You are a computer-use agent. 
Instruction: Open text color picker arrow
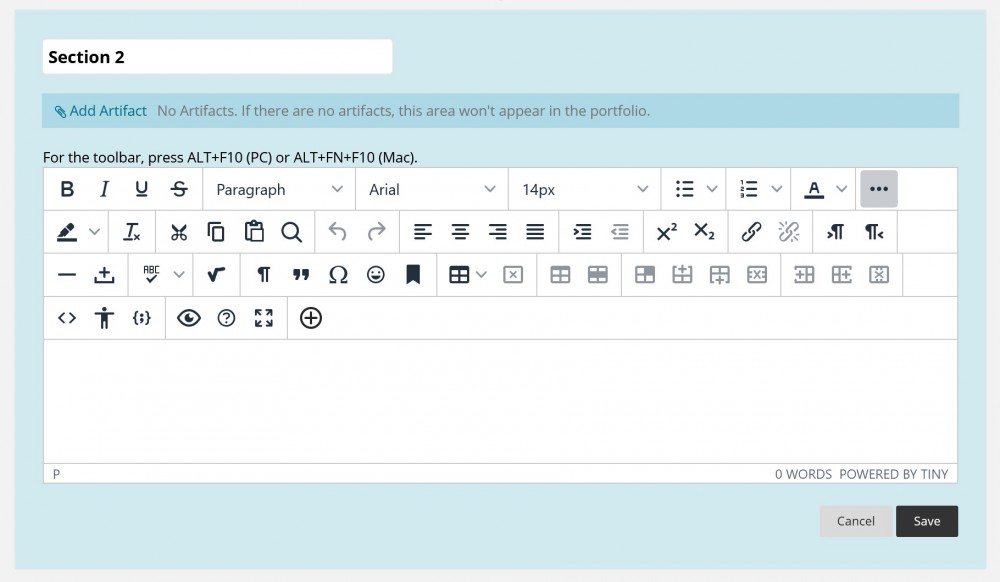click(x=841, y=189)
